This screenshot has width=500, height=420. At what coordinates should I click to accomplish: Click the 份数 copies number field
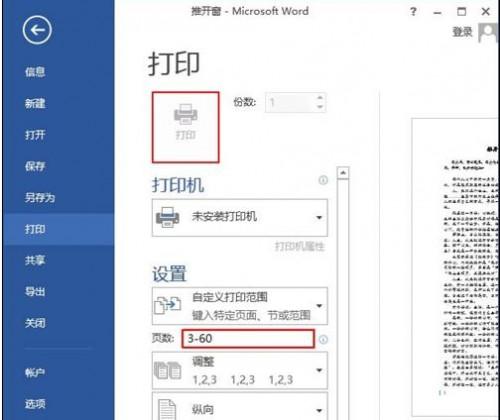pos(291,103)
